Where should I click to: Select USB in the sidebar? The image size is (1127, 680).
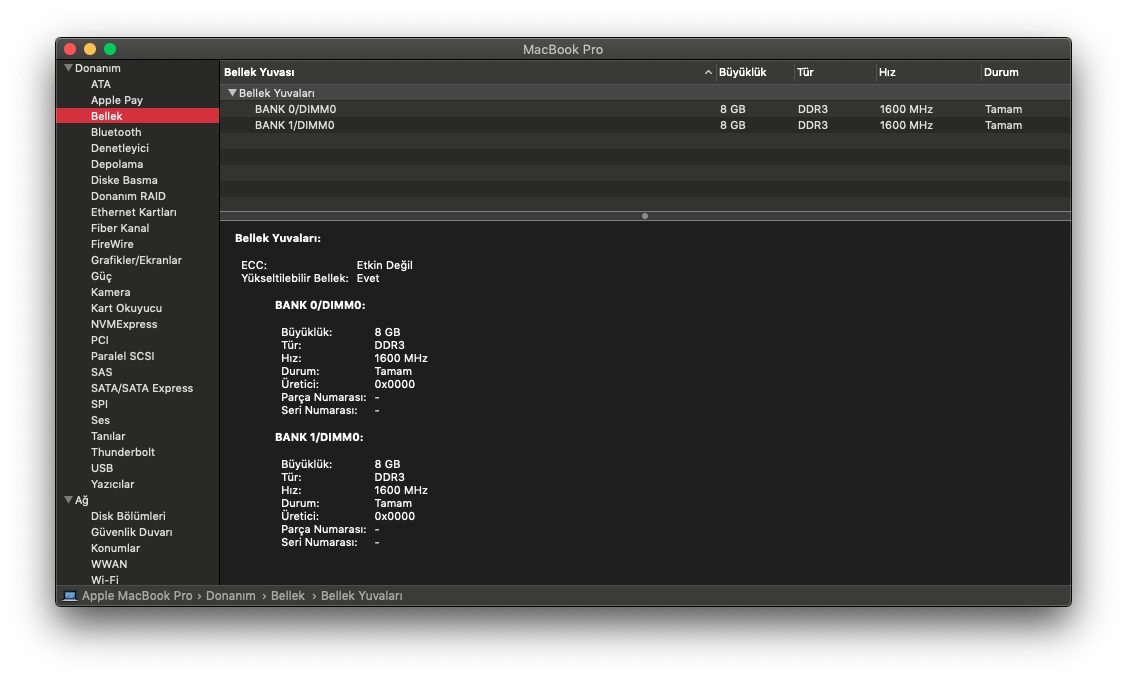pos(101,468)
